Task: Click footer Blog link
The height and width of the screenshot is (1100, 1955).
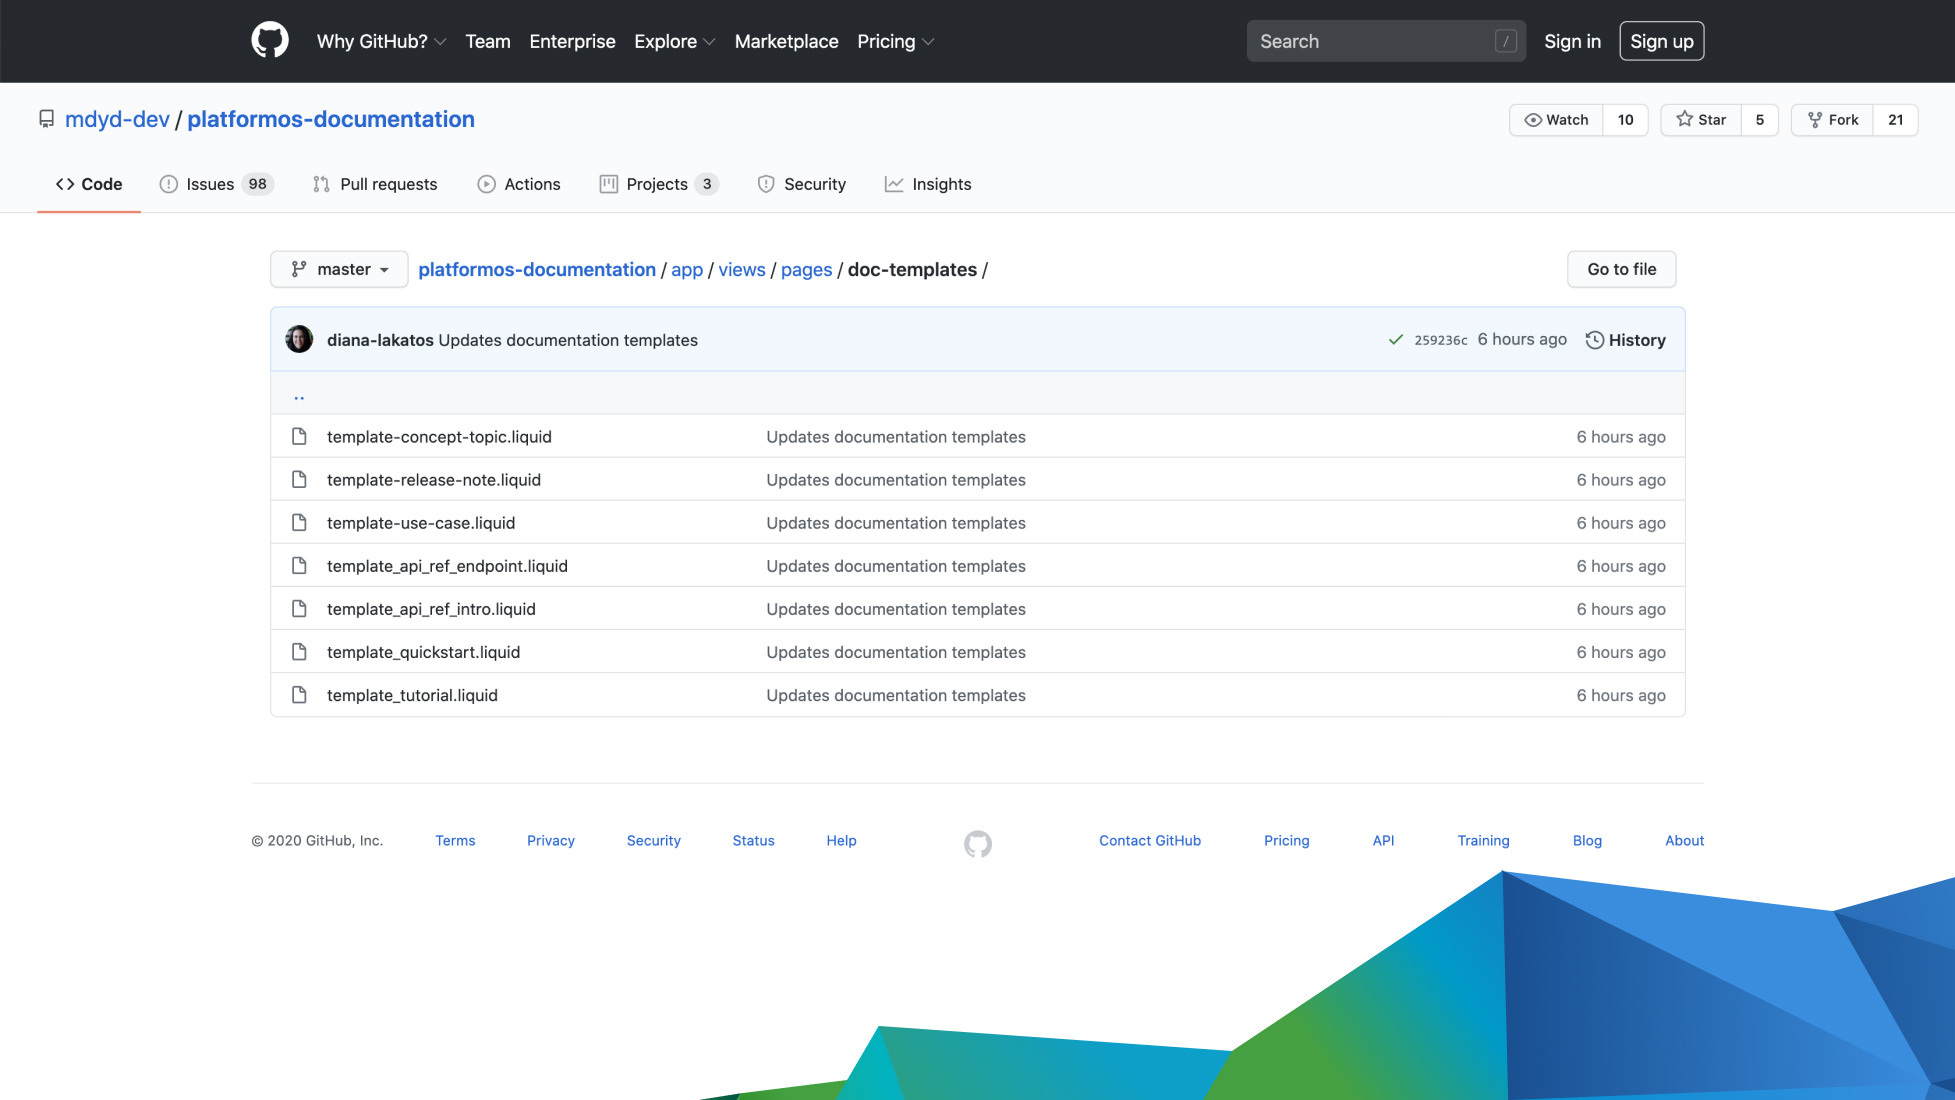Action: [1587, 840]
